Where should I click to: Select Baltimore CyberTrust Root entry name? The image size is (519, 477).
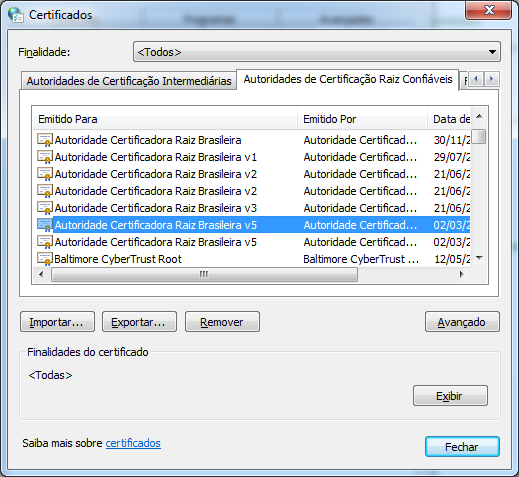[118, 259]
